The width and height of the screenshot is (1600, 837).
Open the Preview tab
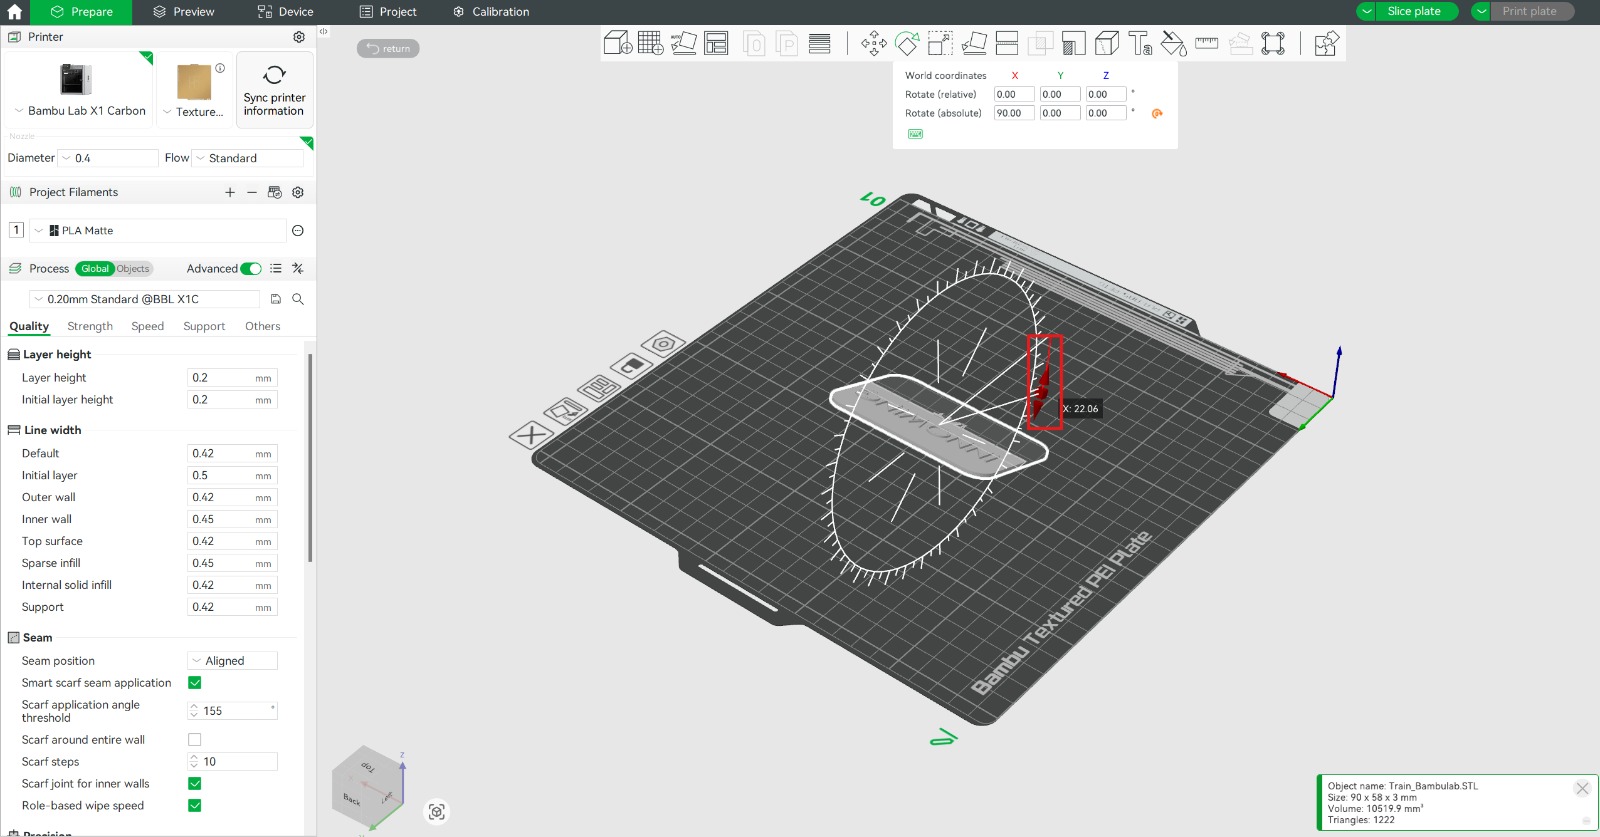(183, 12)
